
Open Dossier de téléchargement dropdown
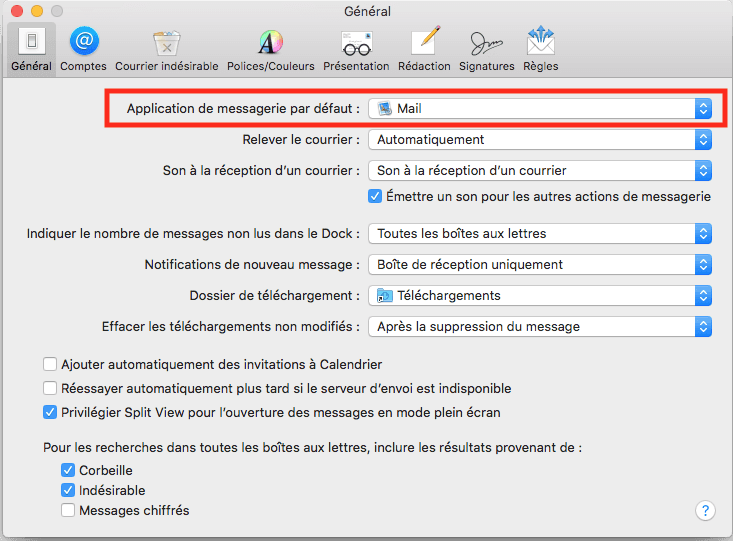(540, 296)
